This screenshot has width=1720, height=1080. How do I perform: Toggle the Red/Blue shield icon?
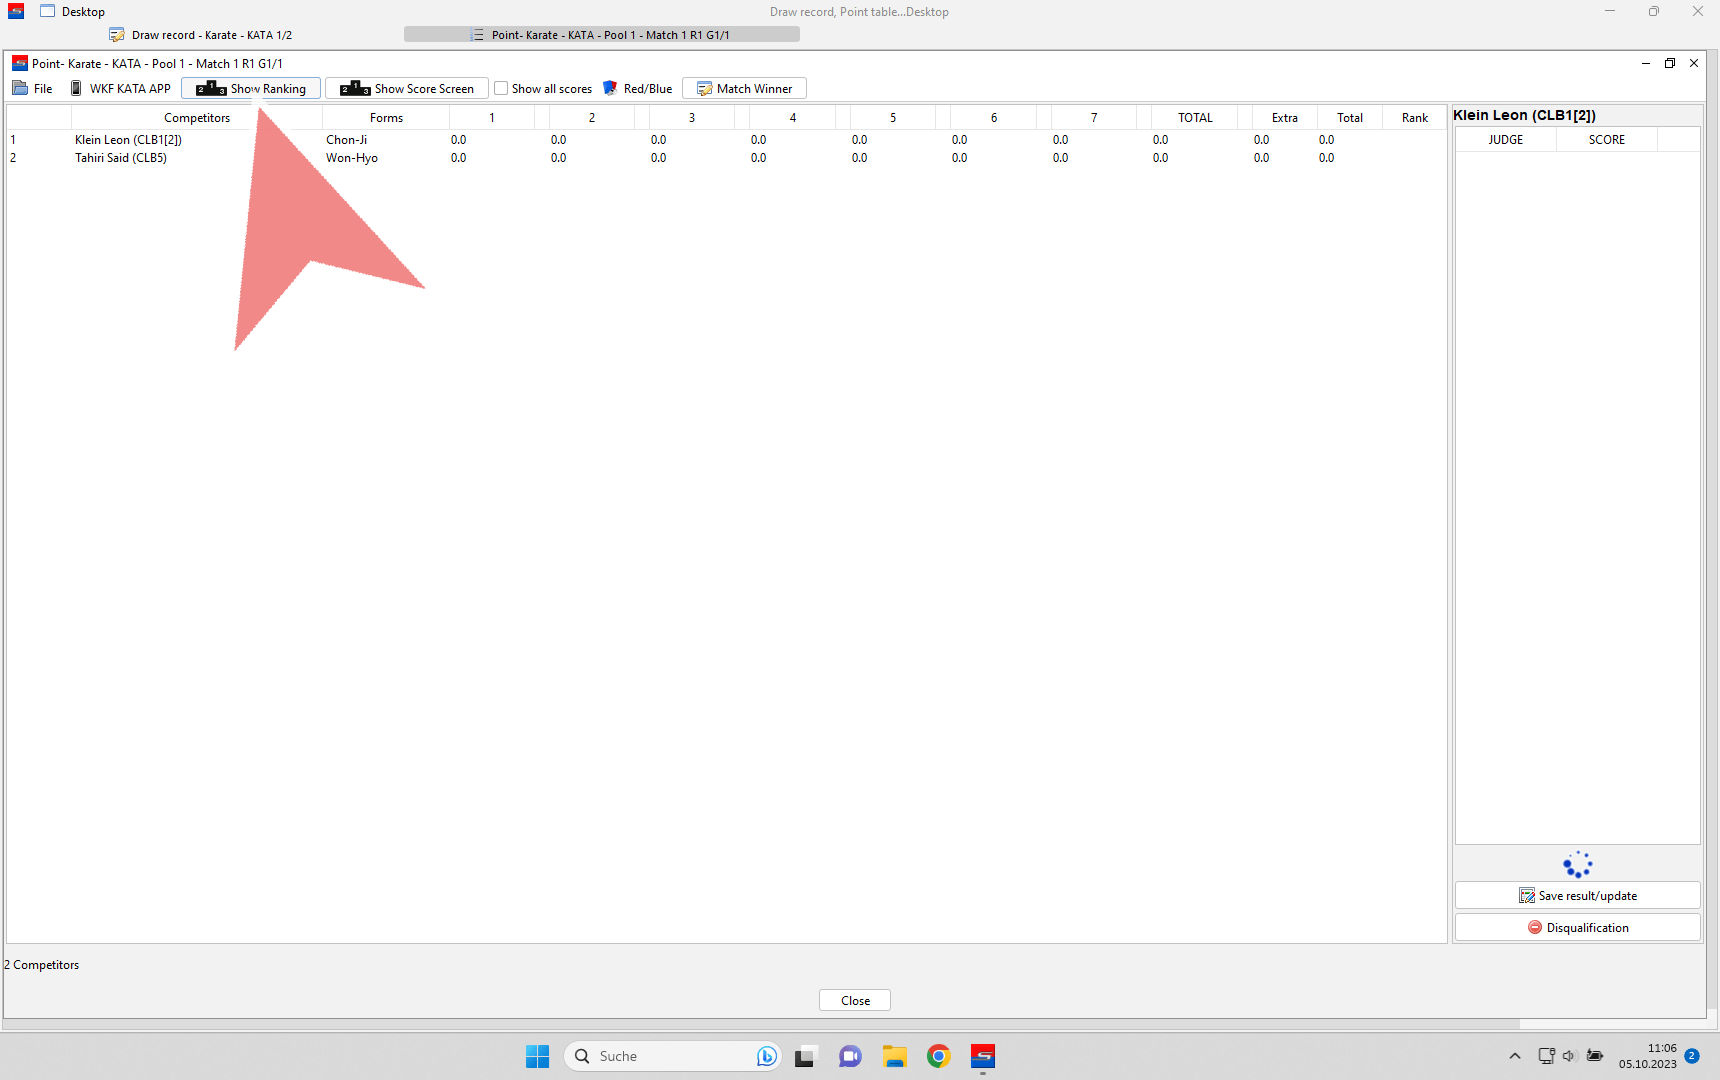pyautogui.click(x=610, y=89)
